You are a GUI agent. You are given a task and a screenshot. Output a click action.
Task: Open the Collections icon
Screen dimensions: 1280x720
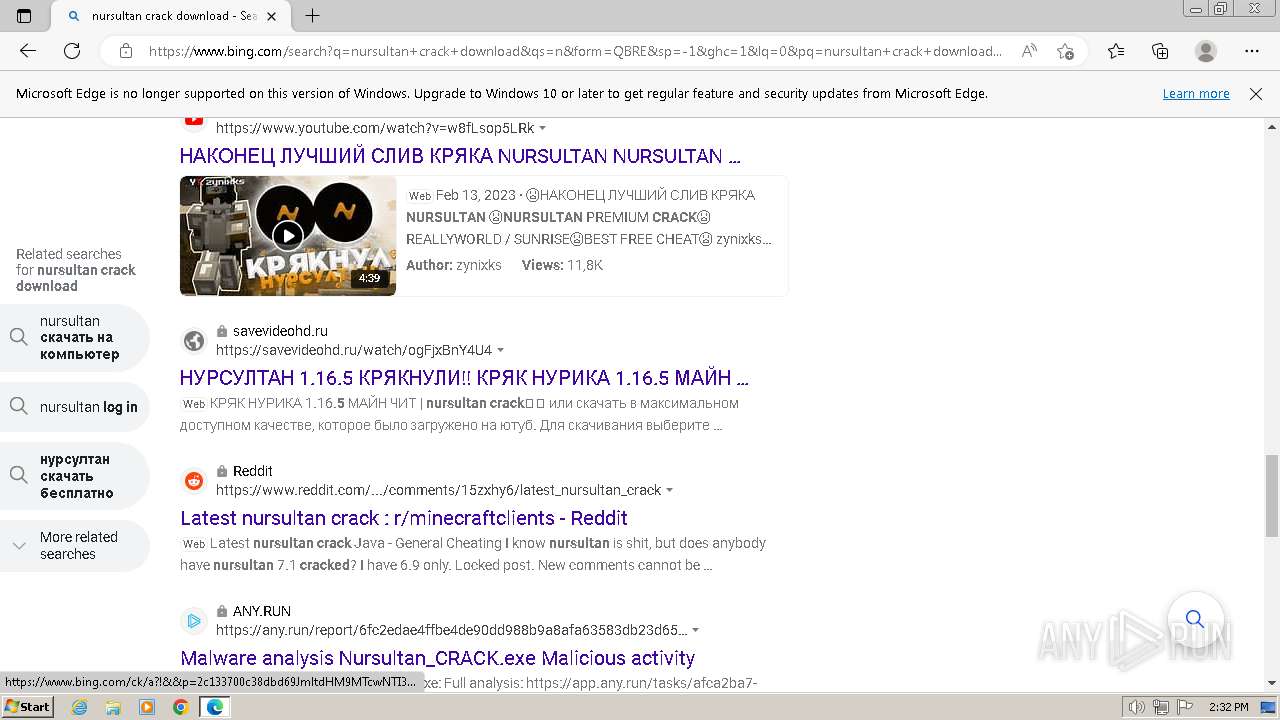pos(1160,51)
